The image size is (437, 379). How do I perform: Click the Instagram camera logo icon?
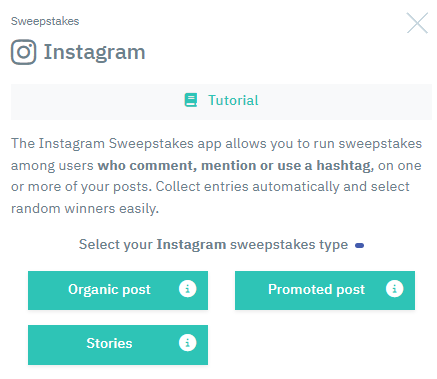pos(23,52)
